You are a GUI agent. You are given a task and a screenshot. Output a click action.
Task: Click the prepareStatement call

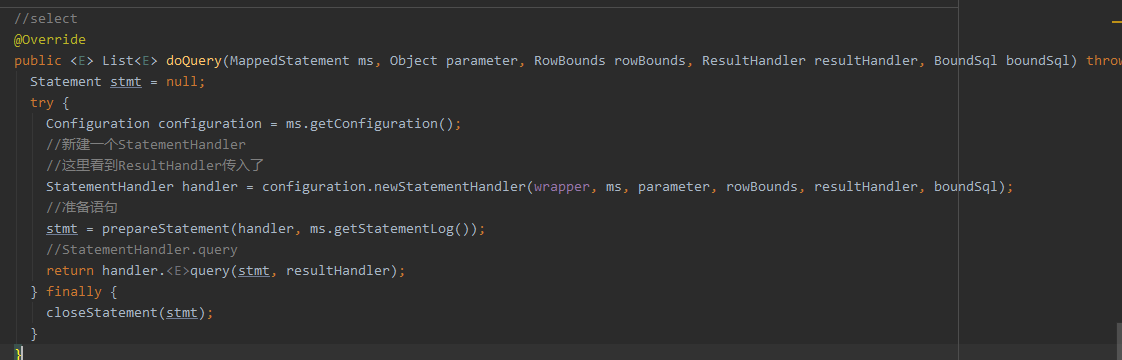point(165,229)
